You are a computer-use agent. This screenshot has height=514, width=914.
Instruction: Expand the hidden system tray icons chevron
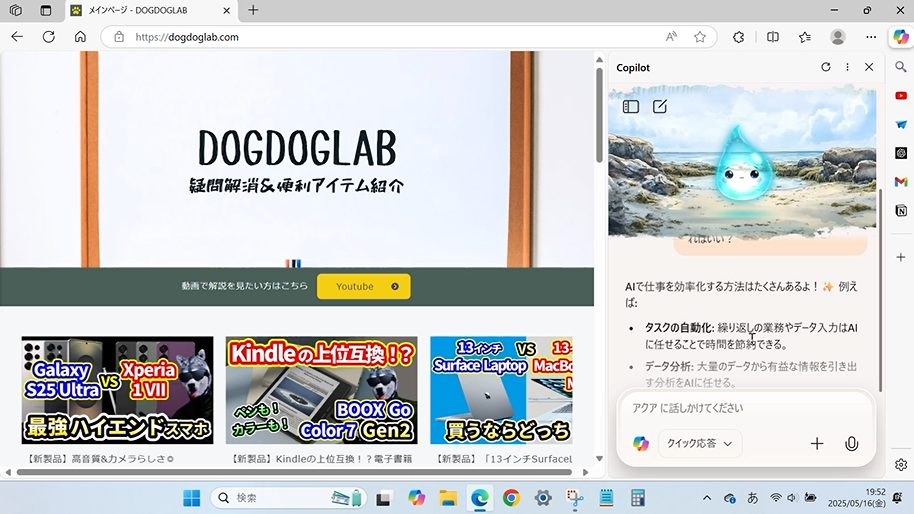coord(707,498)
